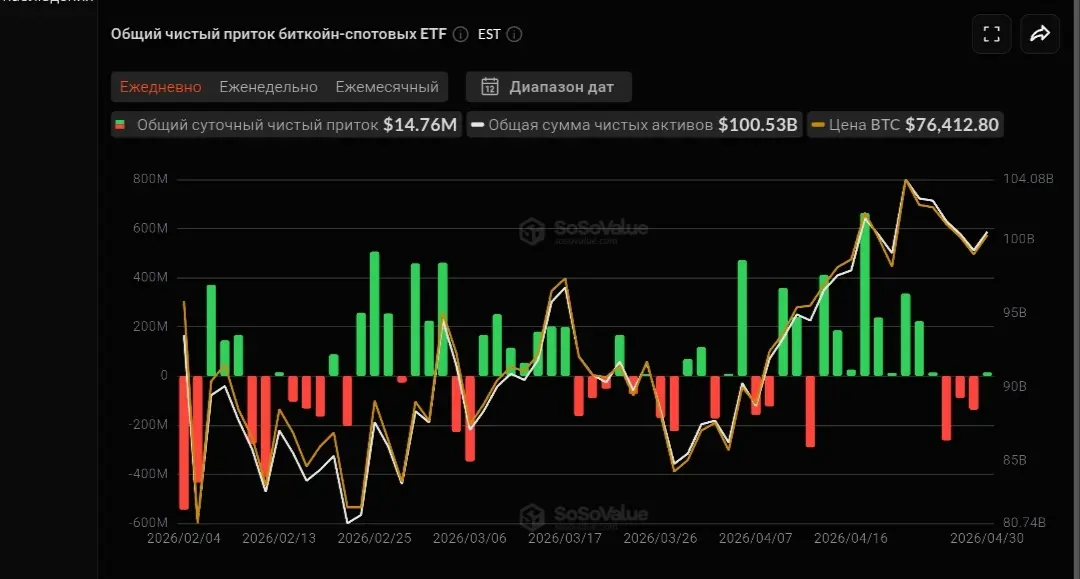1080x579 pixels.
Task: Switch to the Еженедельно tab
Action: 269,87
